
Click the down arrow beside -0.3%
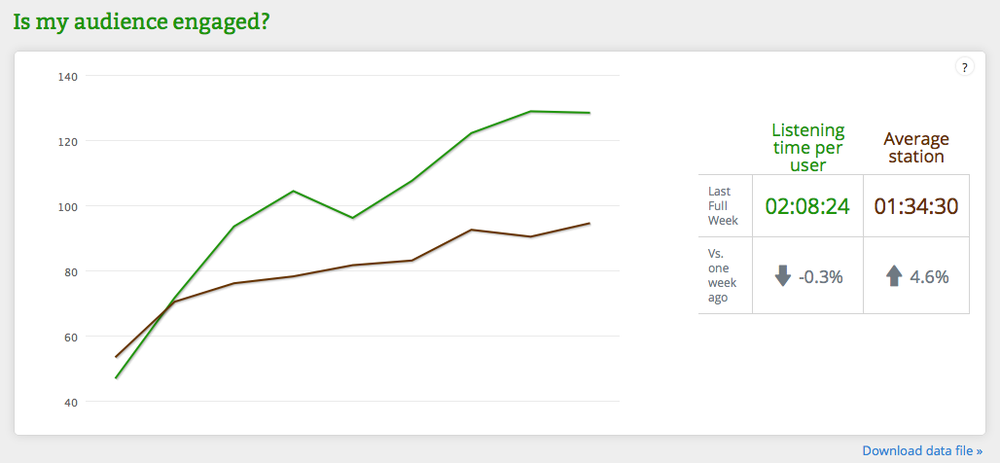[783, 277]
